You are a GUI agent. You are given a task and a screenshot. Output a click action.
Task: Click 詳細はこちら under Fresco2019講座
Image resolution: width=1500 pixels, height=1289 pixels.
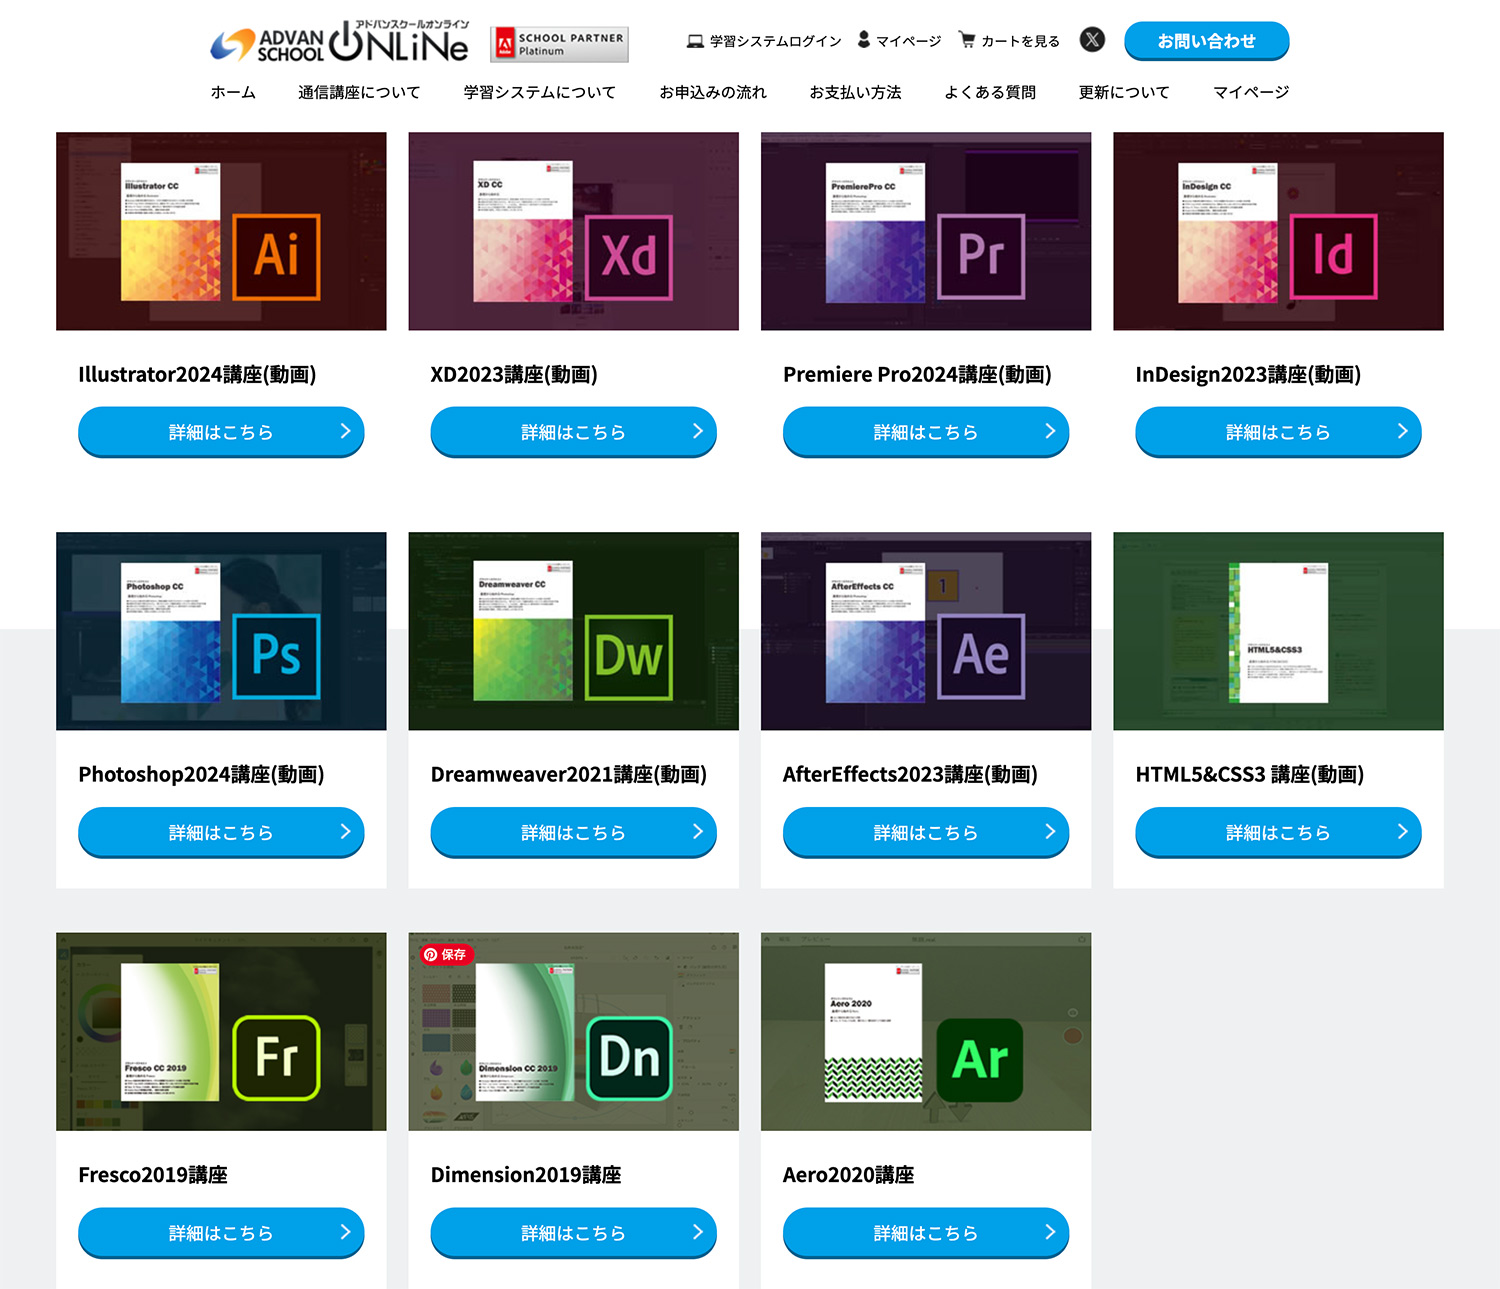click(x=221, y=1232)
